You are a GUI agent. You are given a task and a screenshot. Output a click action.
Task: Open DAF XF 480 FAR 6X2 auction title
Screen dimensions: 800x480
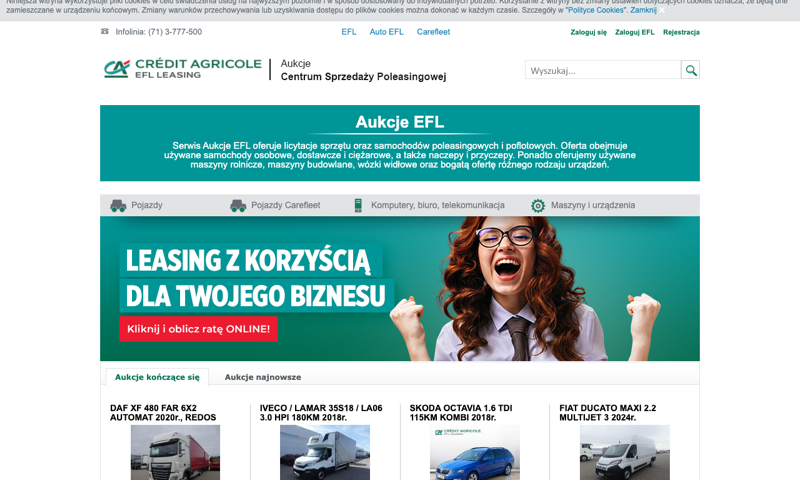(x=163, y=413)
